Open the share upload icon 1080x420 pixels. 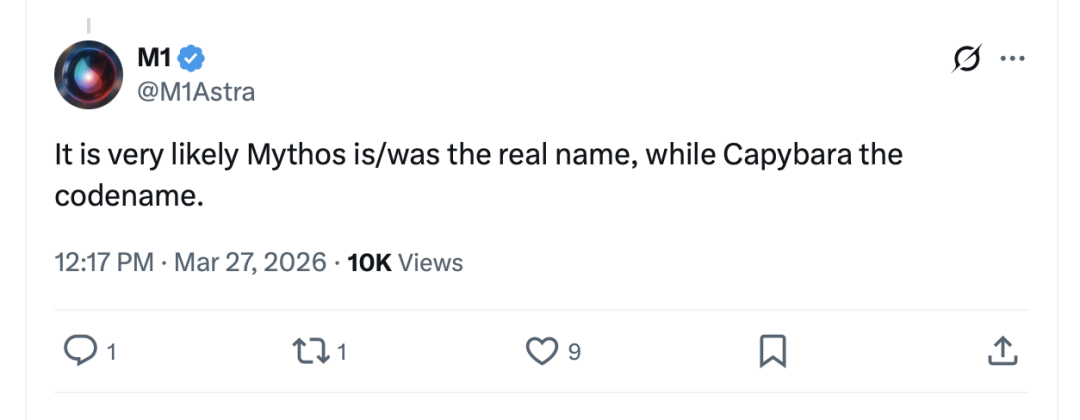(x=1003, y=350)
